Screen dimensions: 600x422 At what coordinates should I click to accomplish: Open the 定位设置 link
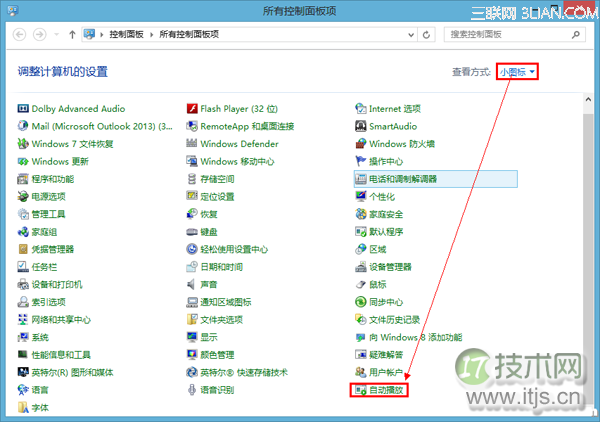[x=217, y=197]
